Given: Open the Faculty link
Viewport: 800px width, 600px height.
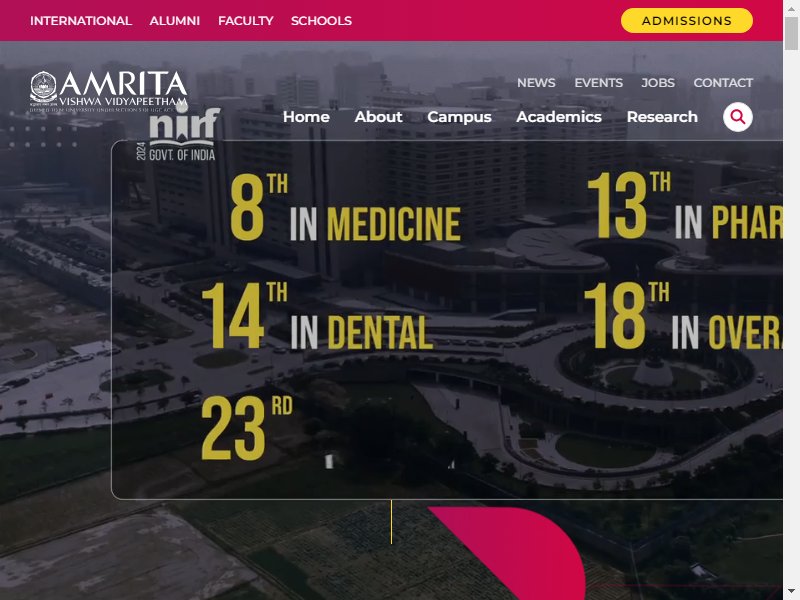Looking at the screenshot, I should pos(245,20).
